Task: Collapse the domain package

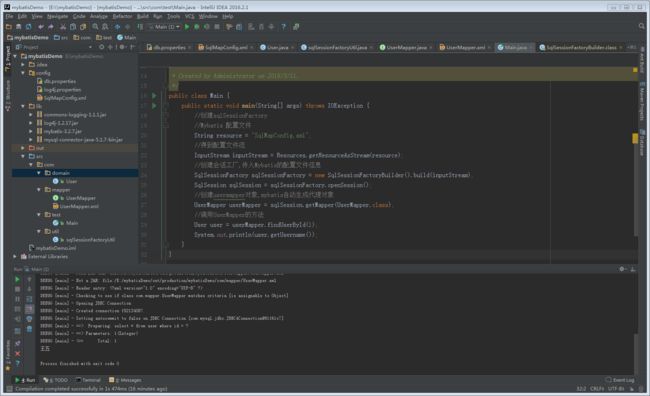Action: [x=39, y=173]
